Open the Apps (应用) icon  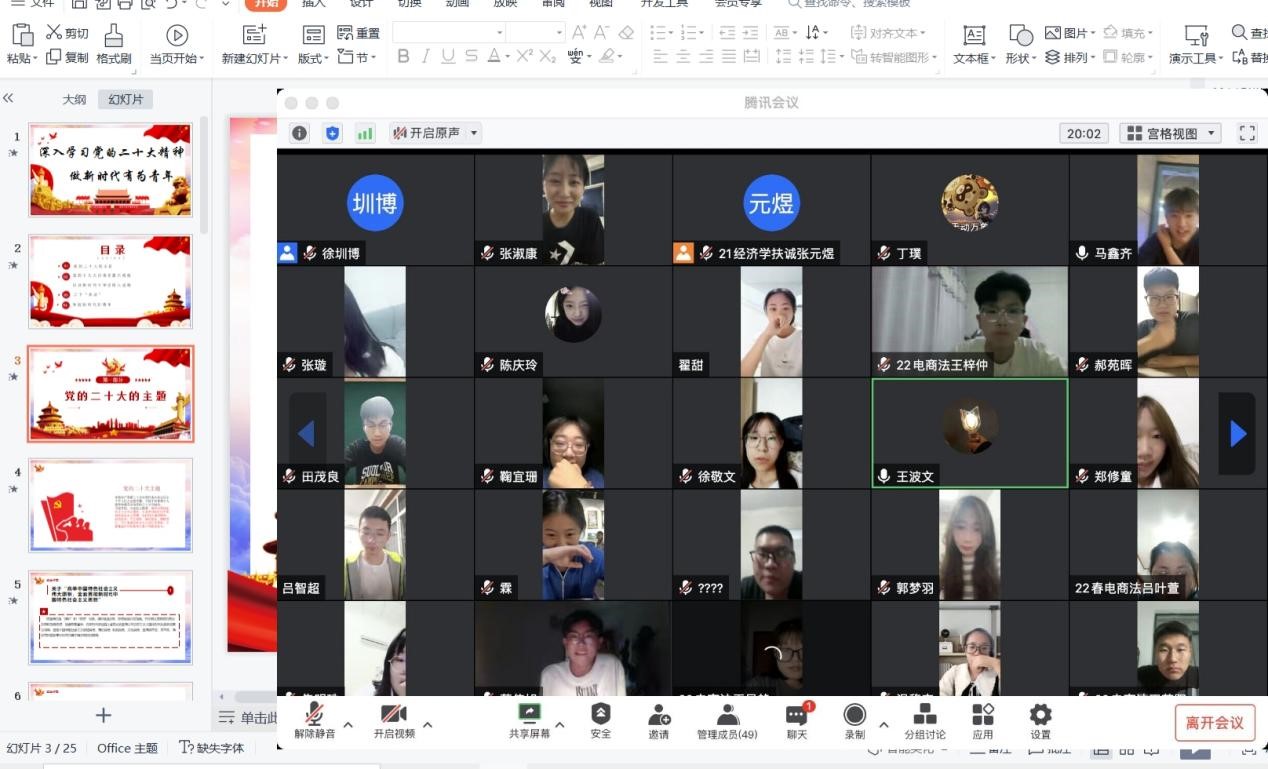tap(983, 714)
